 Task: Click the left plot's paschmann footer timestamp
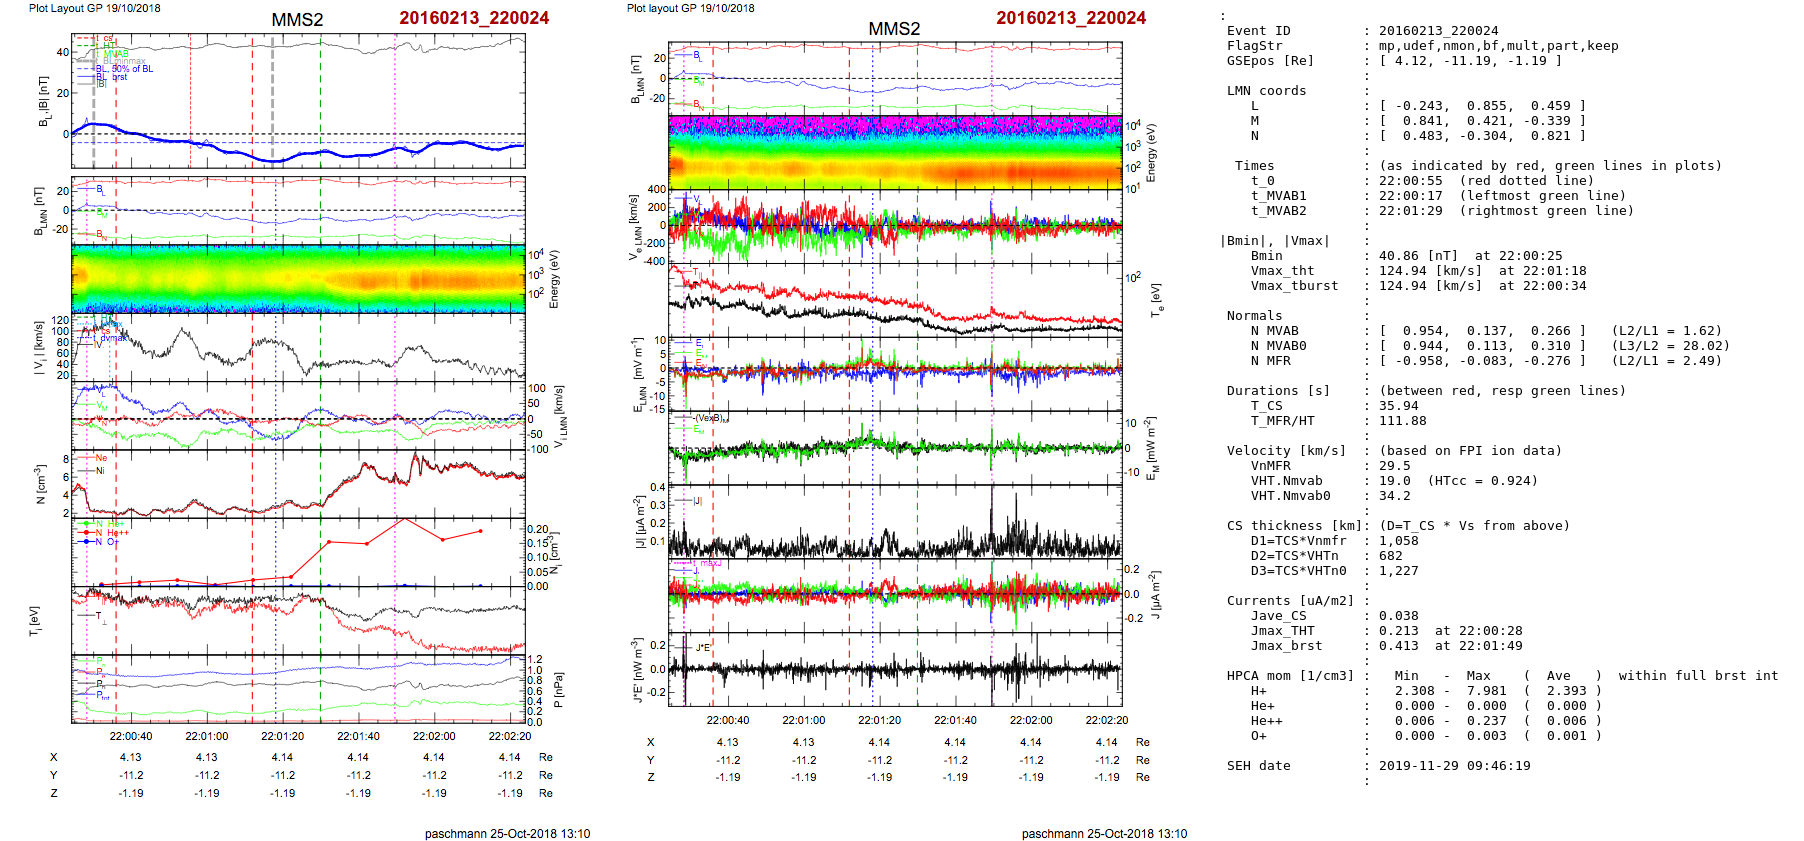click(x=507, y=833)
